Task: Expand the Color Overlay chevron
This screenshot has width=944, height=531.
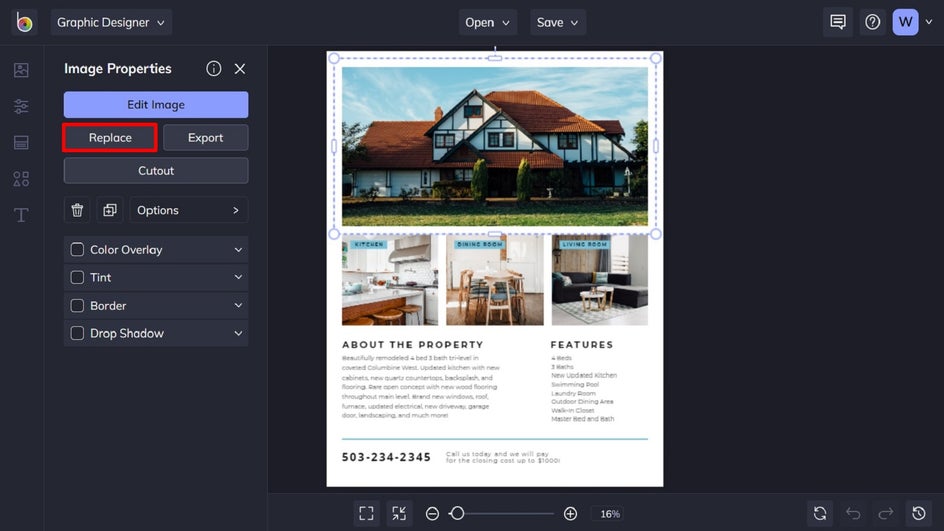Action: (238, 249)
